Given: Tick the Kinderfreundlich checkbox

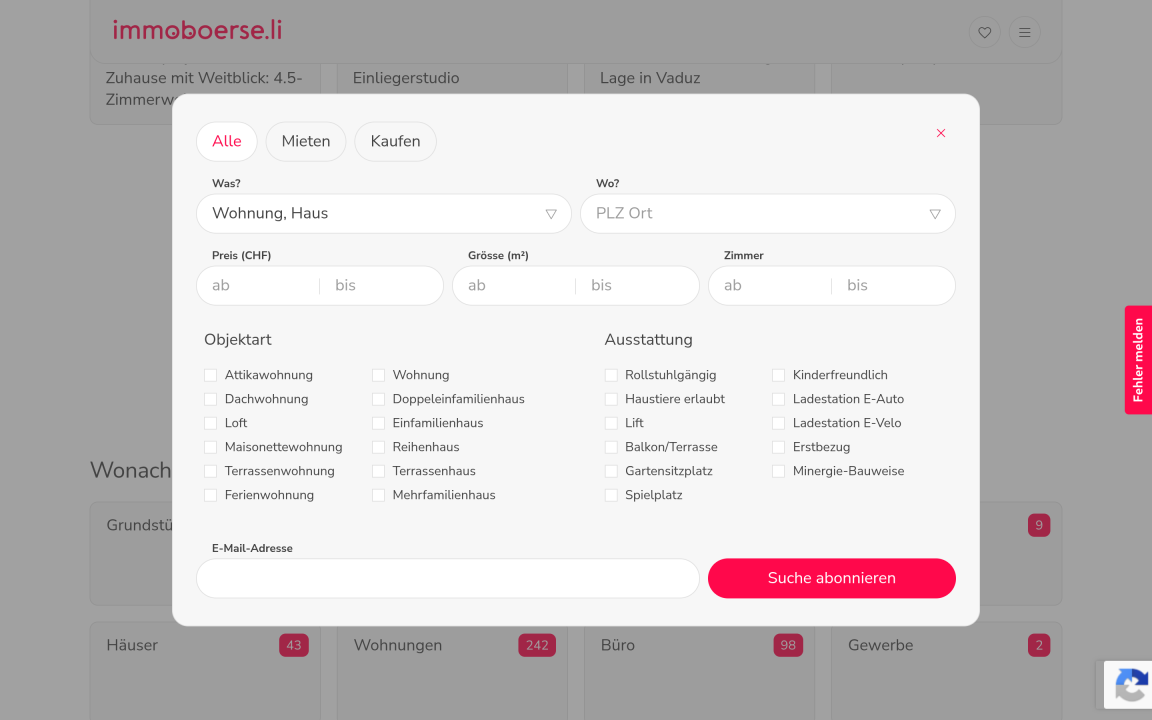Looking at the screenshot, I should coord(779,375).
